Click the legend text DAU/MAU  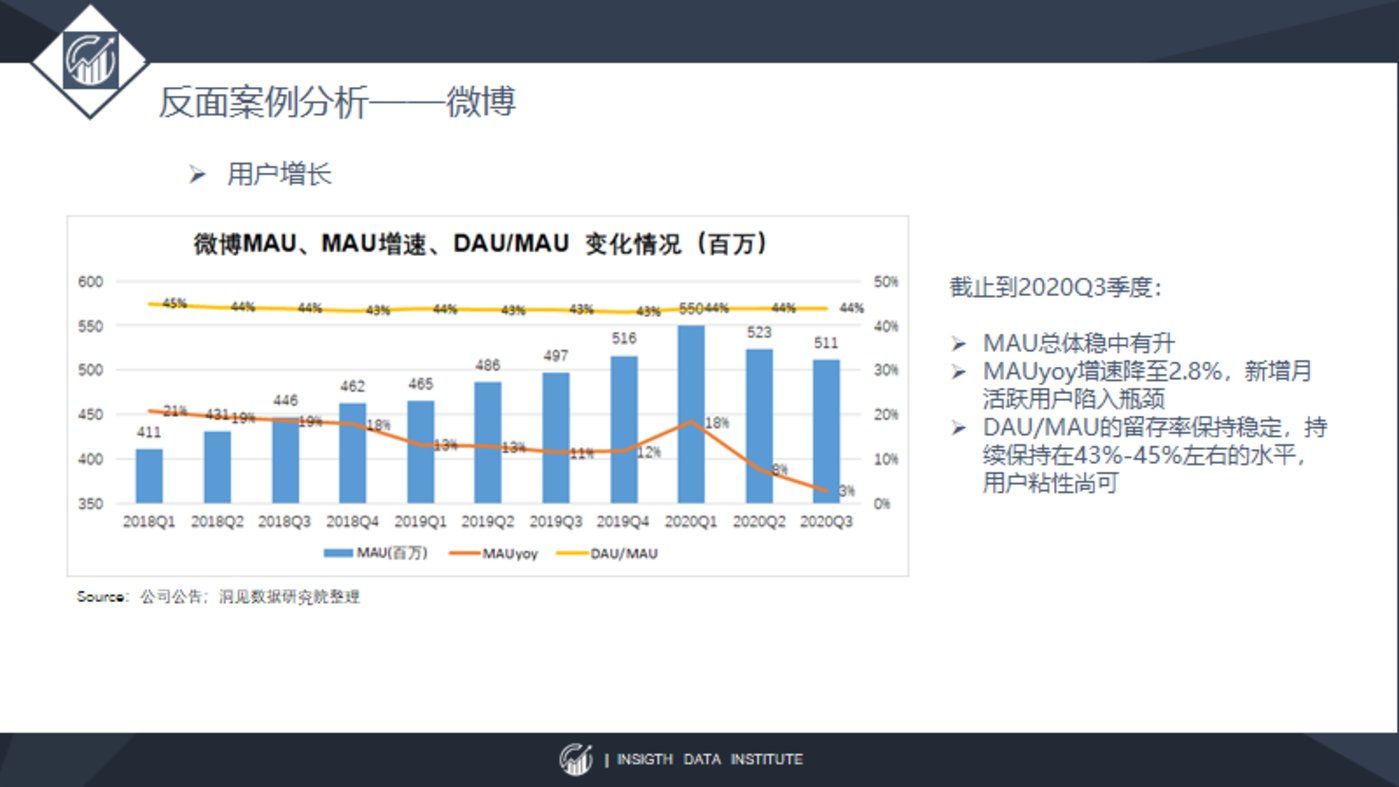coord(625,552)
